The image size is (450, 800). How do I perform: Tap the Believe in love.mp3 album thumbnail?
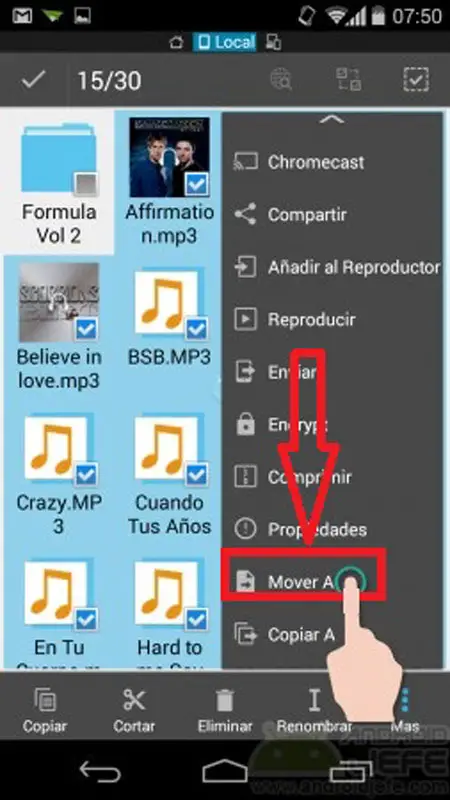pos(59,302)
